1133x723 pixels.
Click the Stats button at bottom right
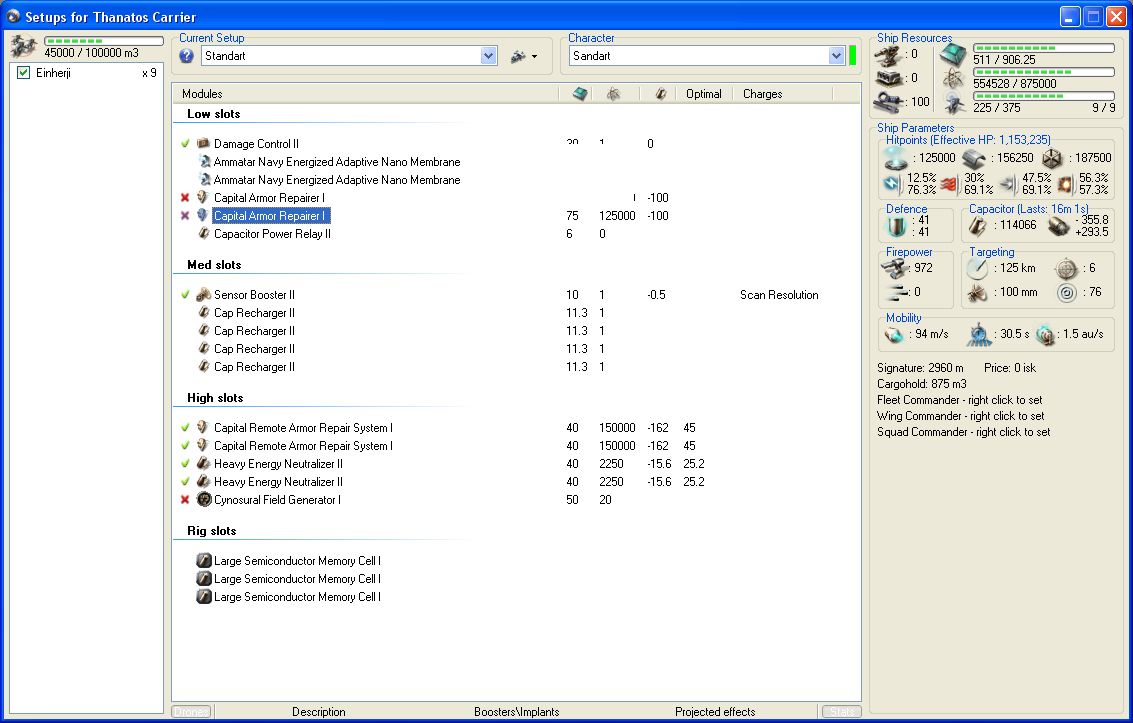pyautogui.click(x=842, y=711)
